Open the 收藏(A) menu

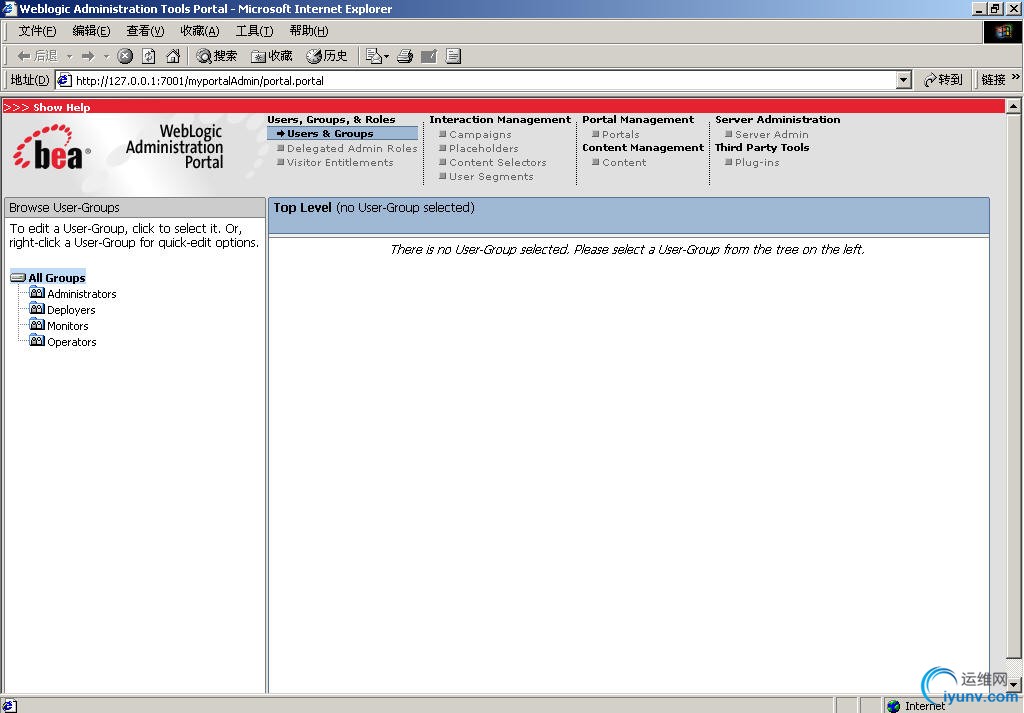pos(200,31)
